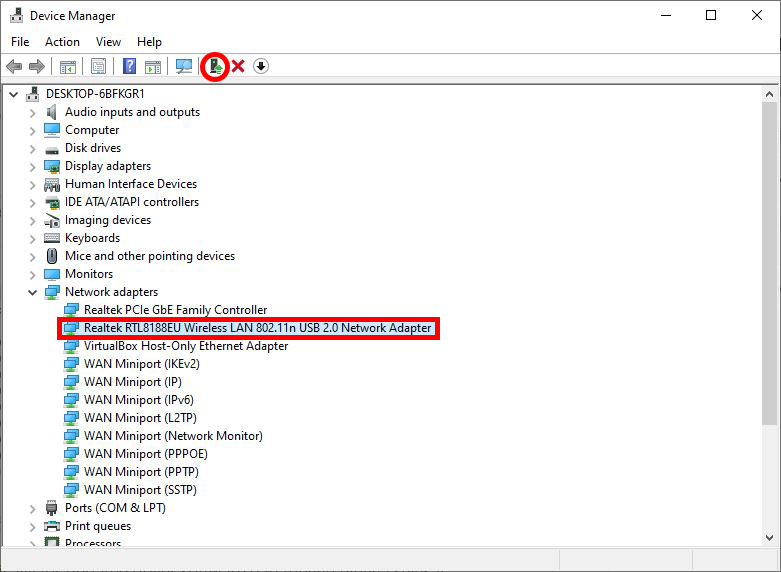Click the IDE ATA/ATAPI controllers label
Viewport: 781px width, 572px height.
pos(131,202)
